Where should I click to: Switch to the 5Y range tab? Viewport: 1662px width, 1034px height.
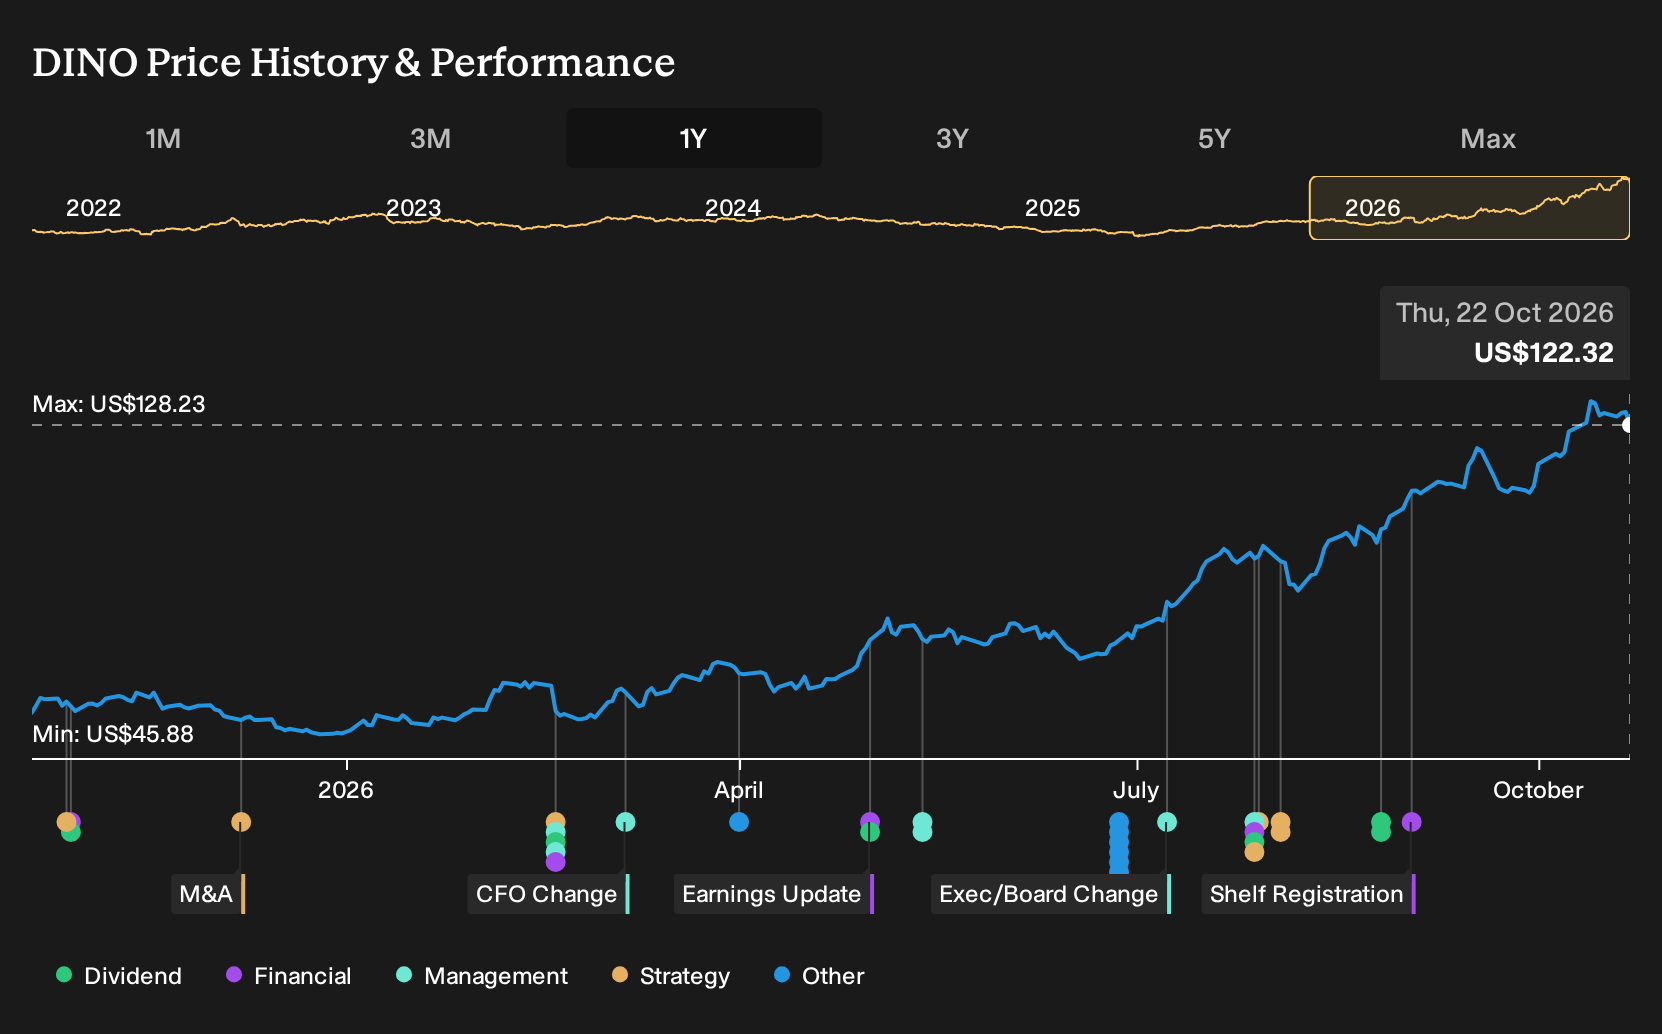pyautogui.click(x=1214, y=138)
